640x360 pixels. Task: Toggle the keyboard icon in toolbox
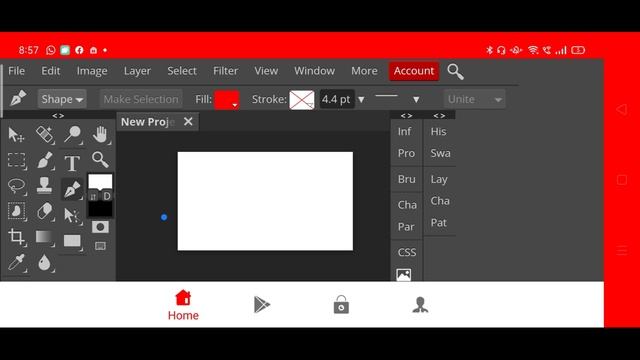point(100,246)
